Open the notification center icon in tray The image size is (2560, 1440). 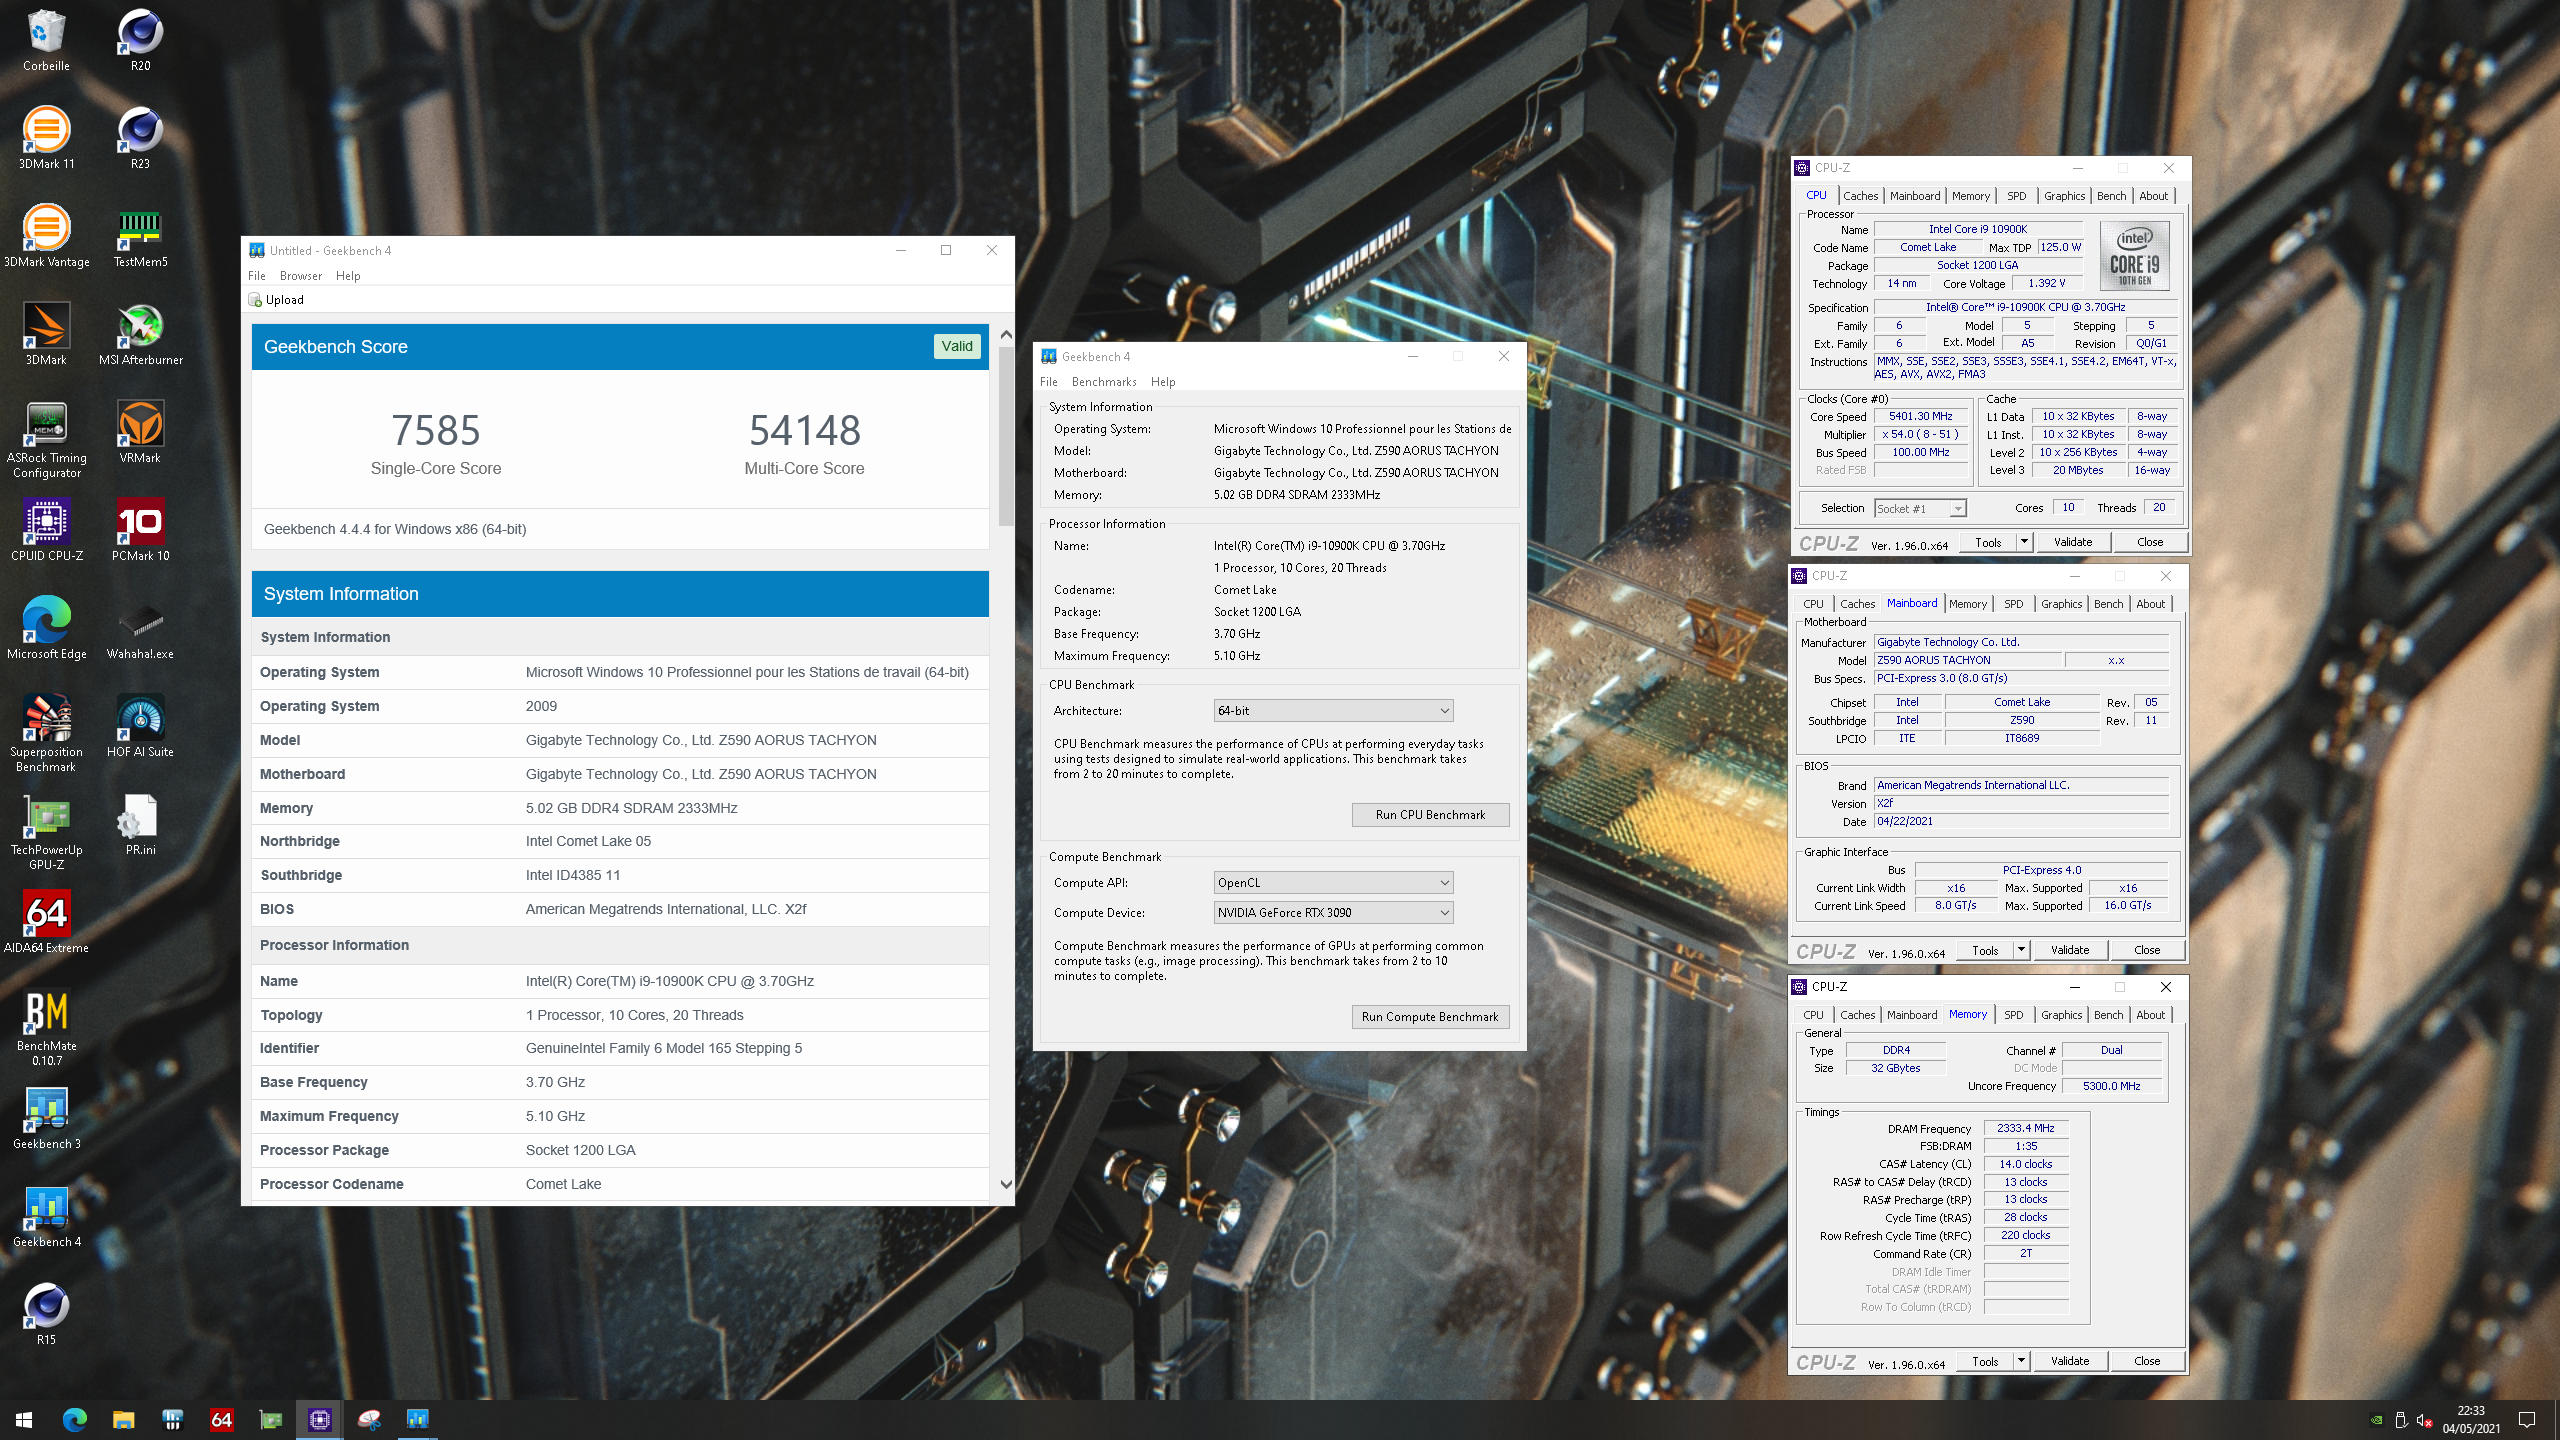point(2527,1419)
